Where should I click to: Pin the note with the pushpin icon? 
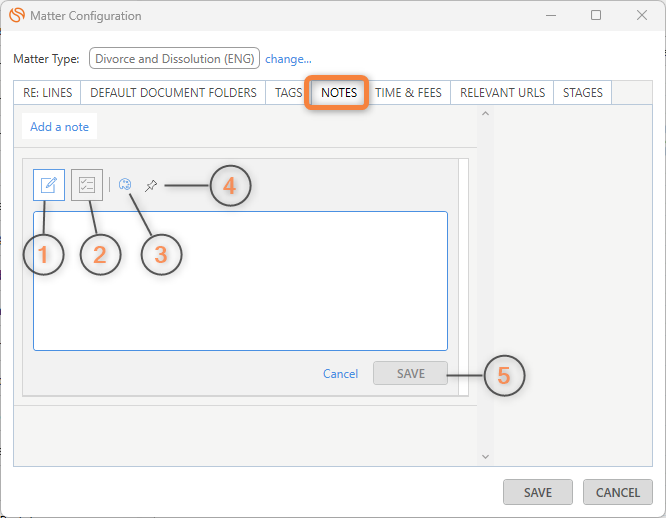tap(151, 185)
